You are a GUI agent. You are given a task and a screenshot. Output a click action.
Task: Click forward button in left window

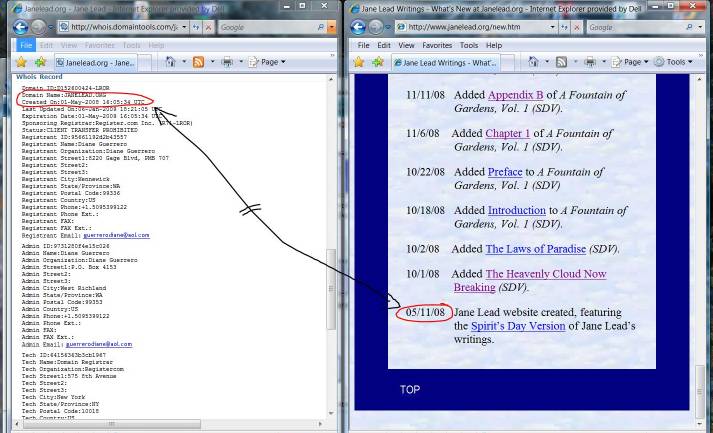(38, 27)
